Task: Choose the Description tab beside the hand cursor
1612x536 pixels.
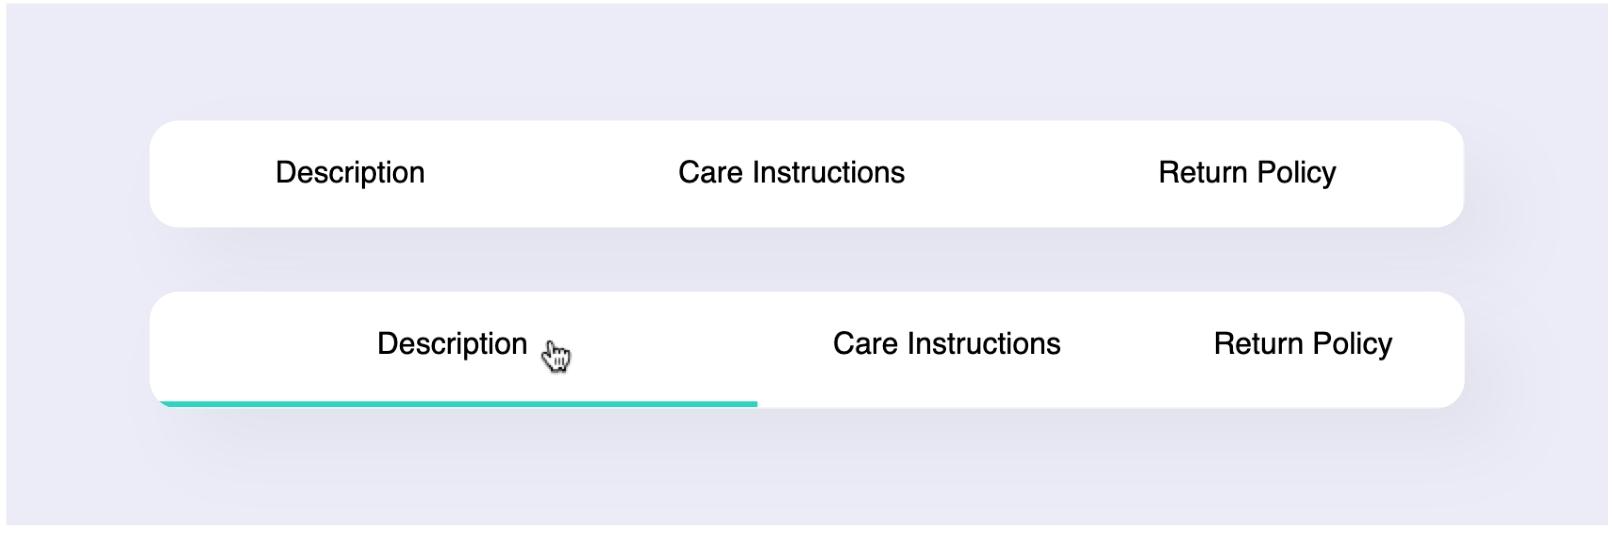Action: click(x=453, y=345)
